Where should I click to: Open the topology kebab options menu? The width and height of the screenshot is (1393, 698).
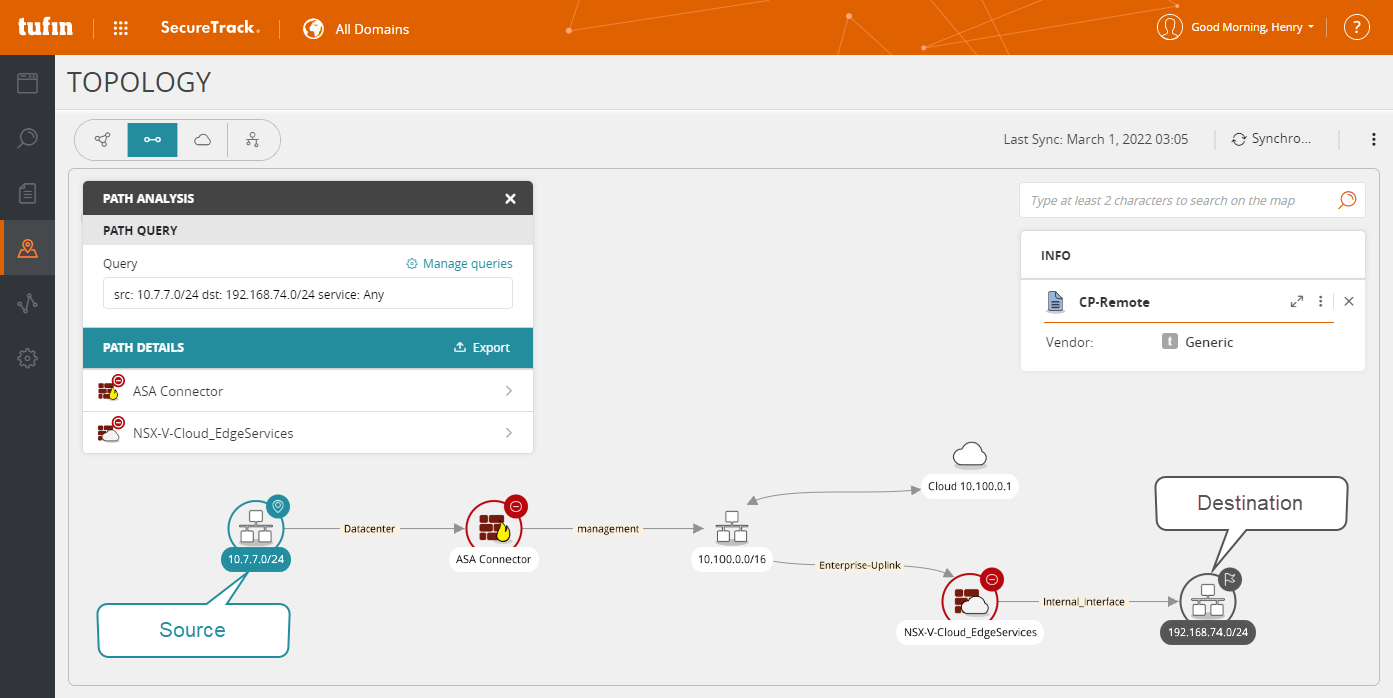point(1374,140)
